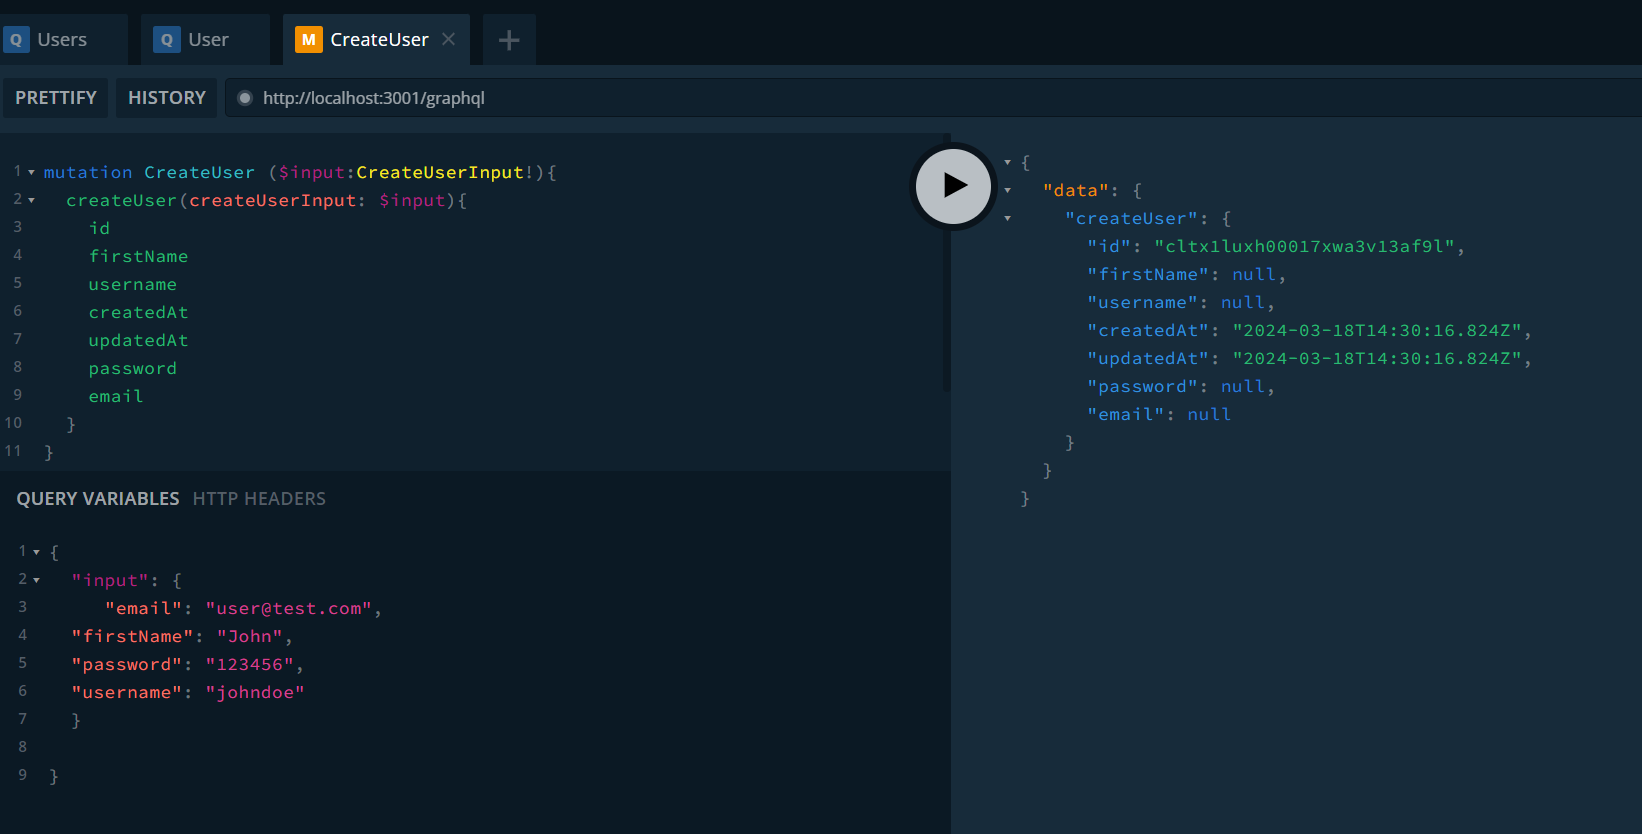1642x834 pixels.
Task: Focus the endpoint URL field localhost:3001/graphql
Action: click(x=933, y=98)
